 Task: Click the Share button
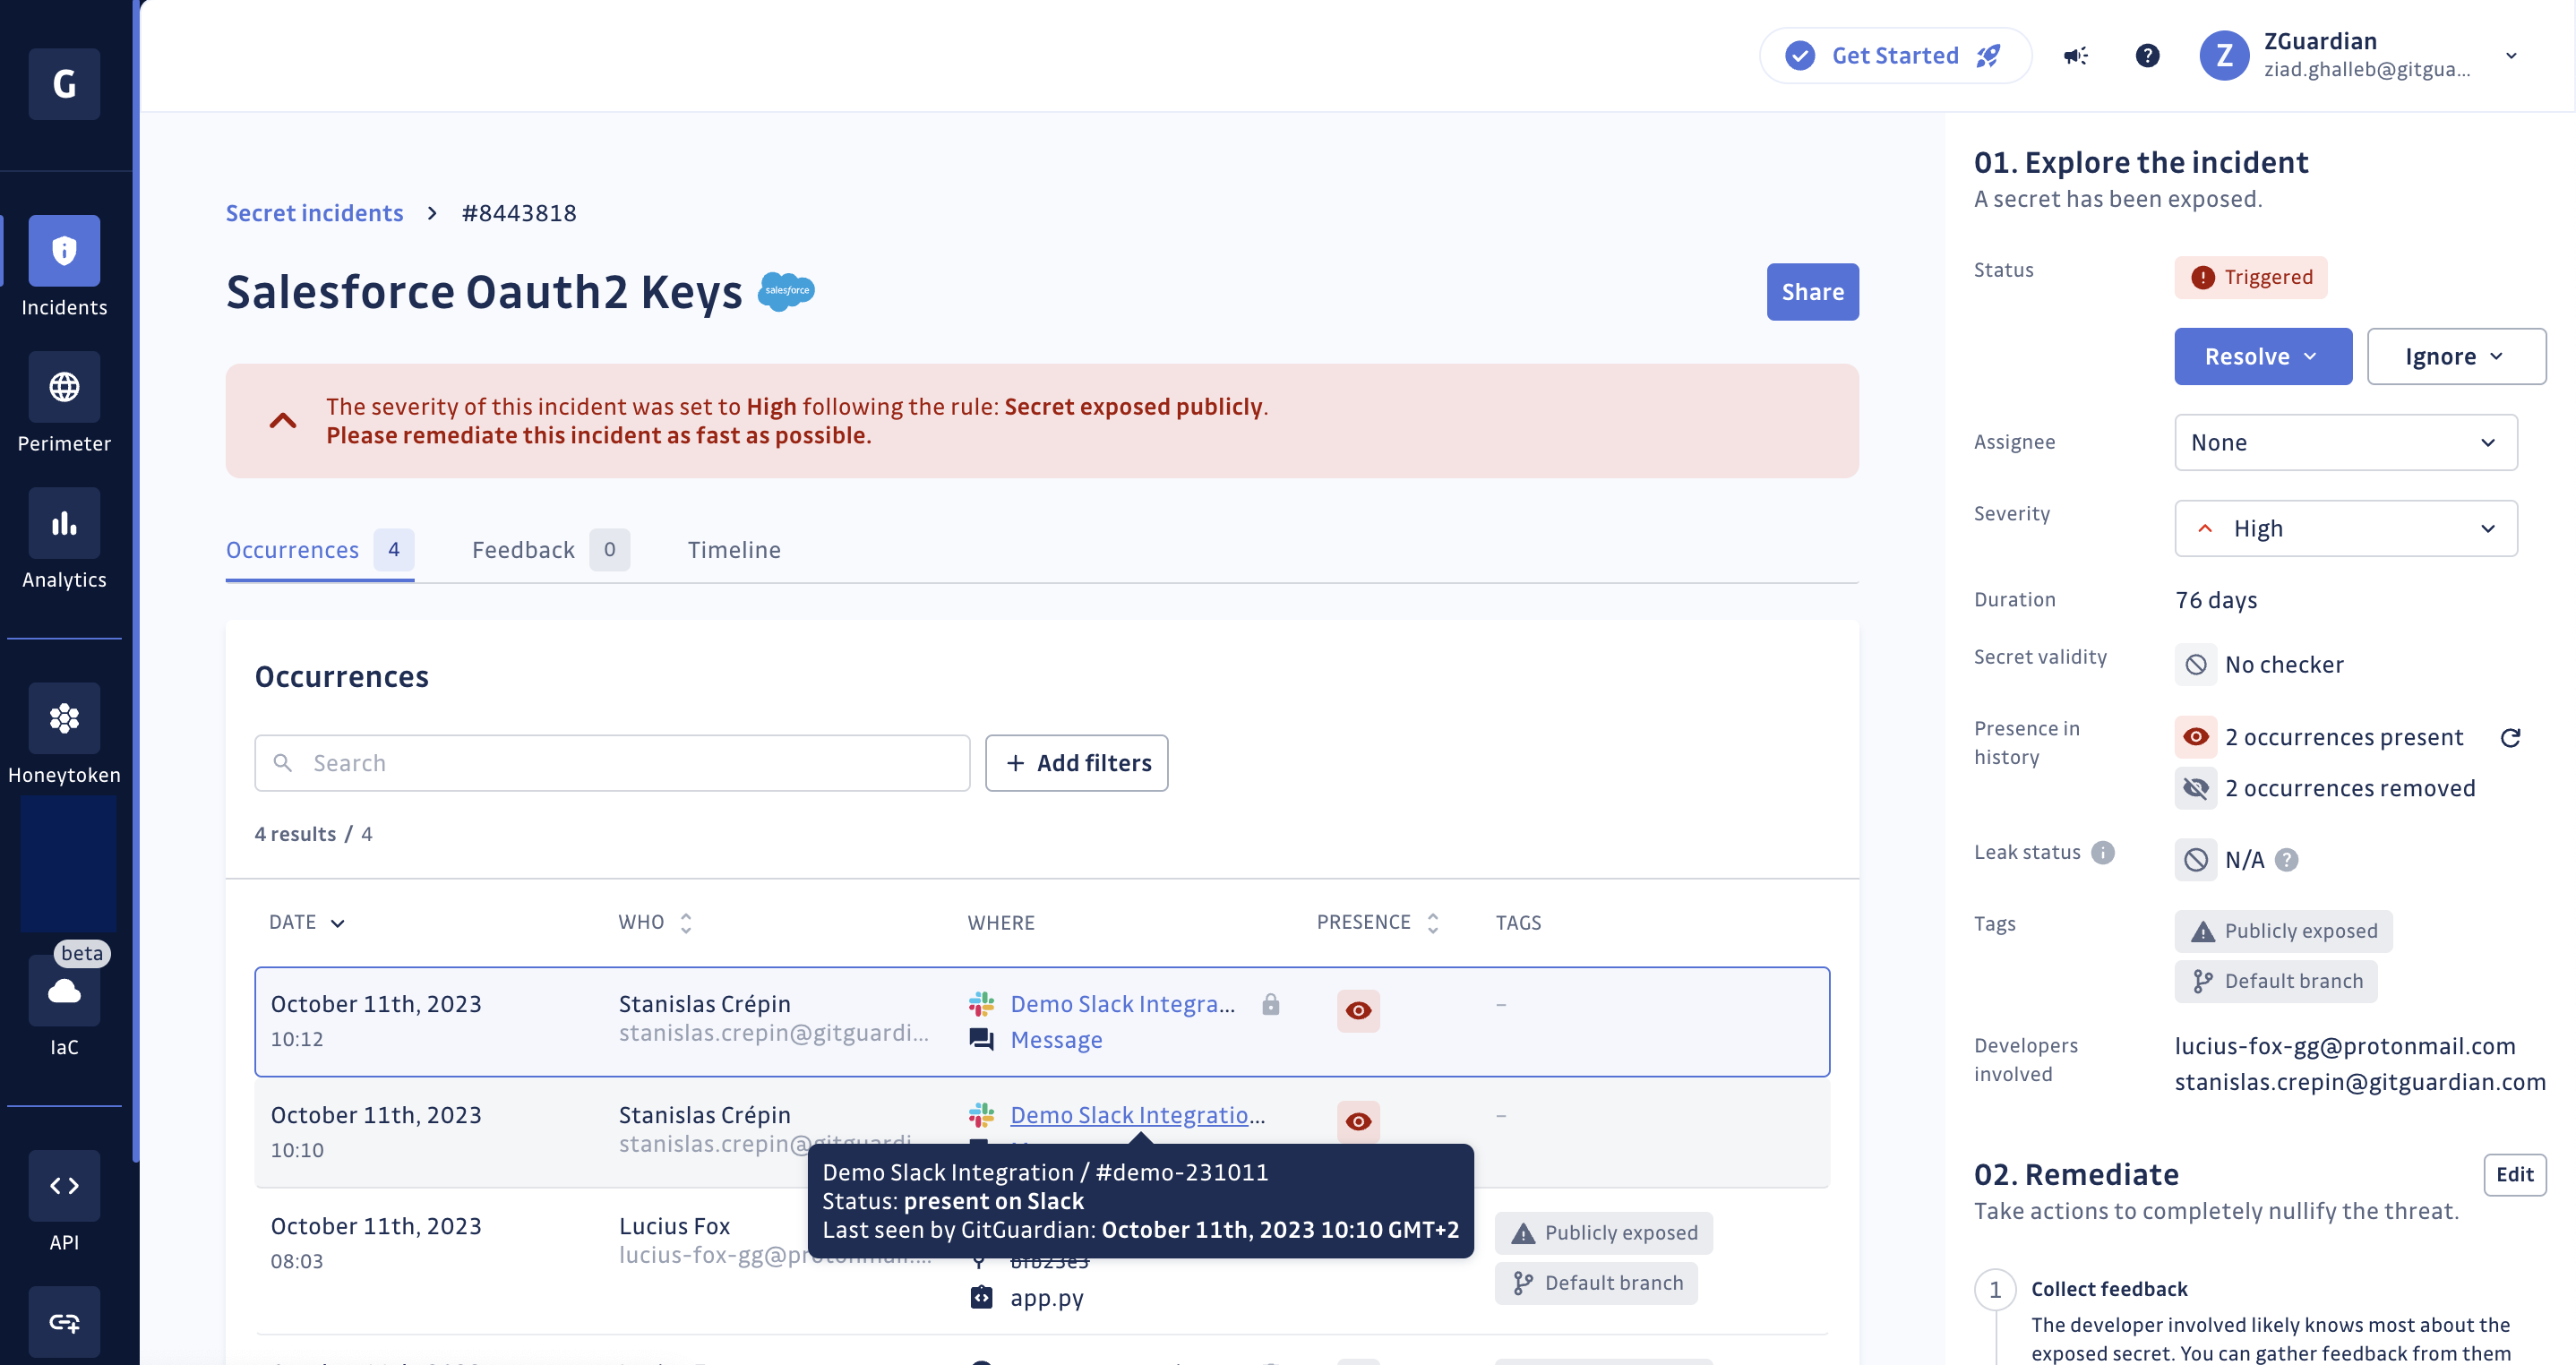(x=1812, y=292)
